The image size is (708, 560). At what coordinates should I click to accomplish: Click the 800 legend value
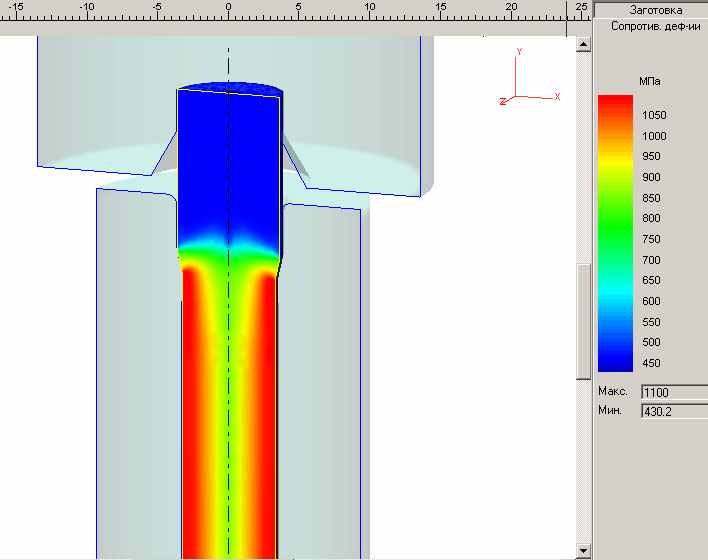pyautogui.click(x=651, y=218)
